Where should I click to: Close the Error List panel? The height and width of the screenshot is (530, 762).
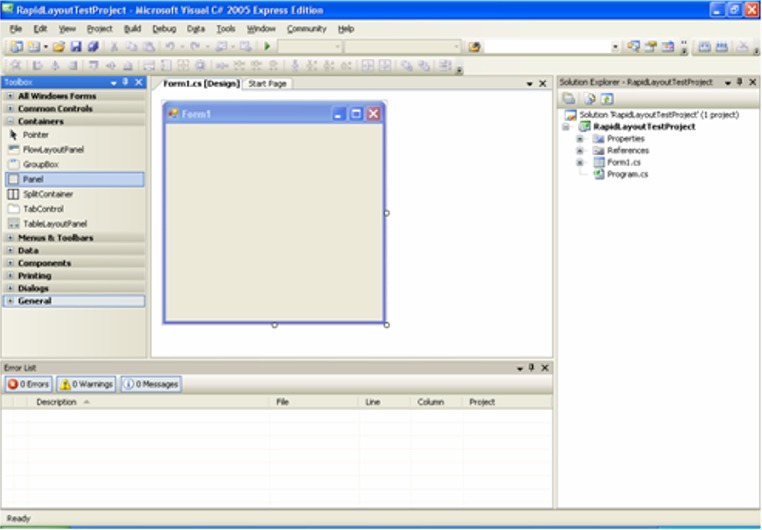(545, 368)
